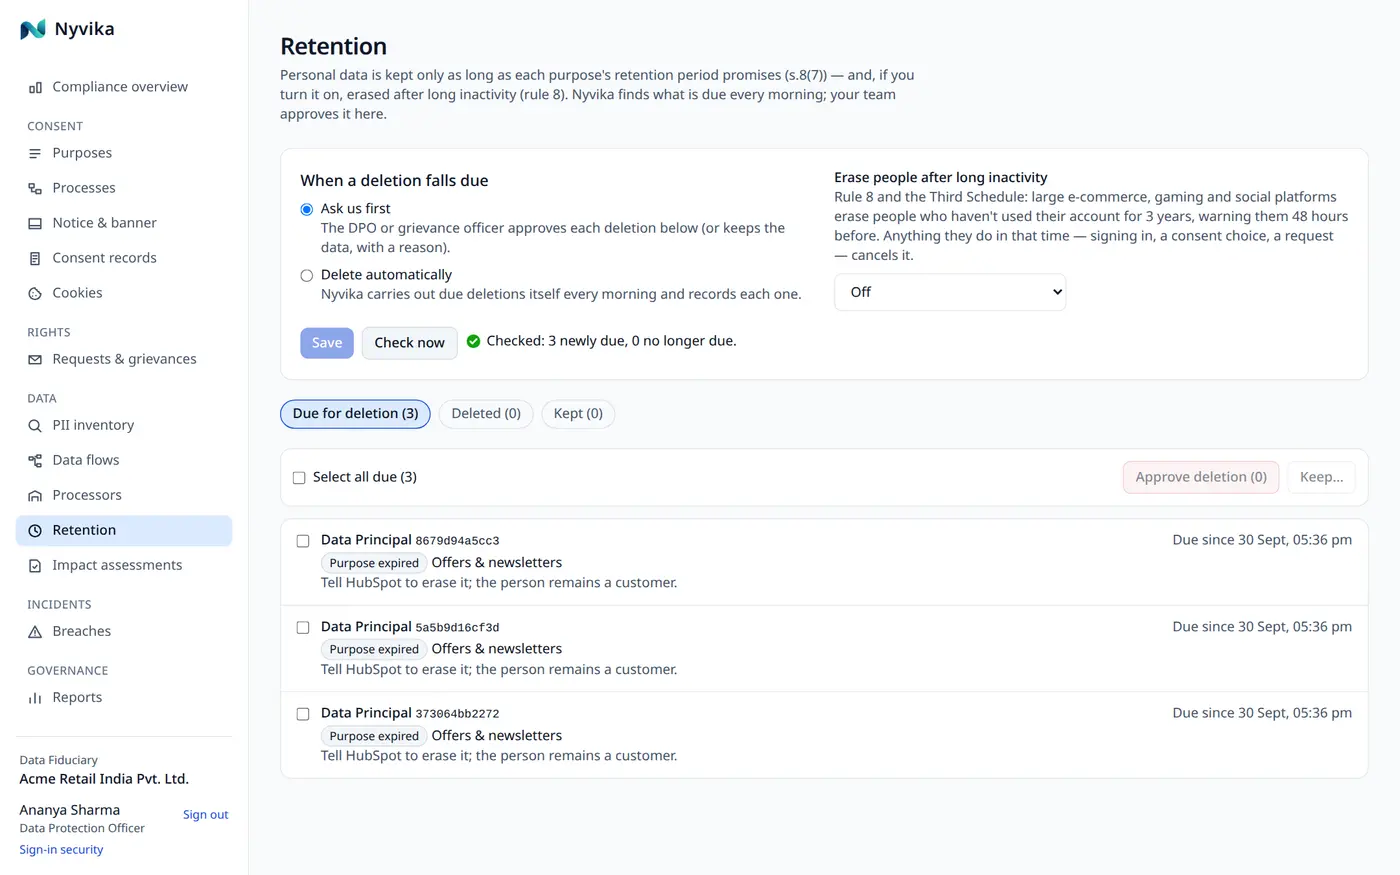This screenshot has height=875, width=1400.
Task: Click the Reports bar chart icon
Action: (35, 697)
